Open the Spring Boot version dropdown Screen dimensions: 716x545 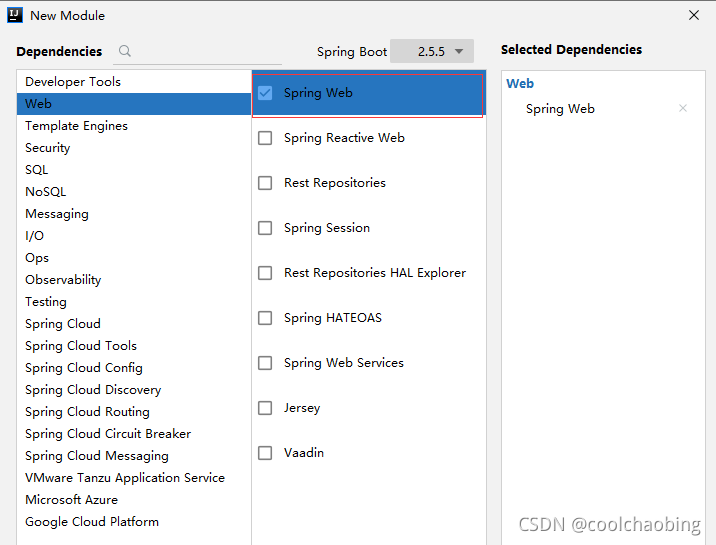tap(432, 51)
